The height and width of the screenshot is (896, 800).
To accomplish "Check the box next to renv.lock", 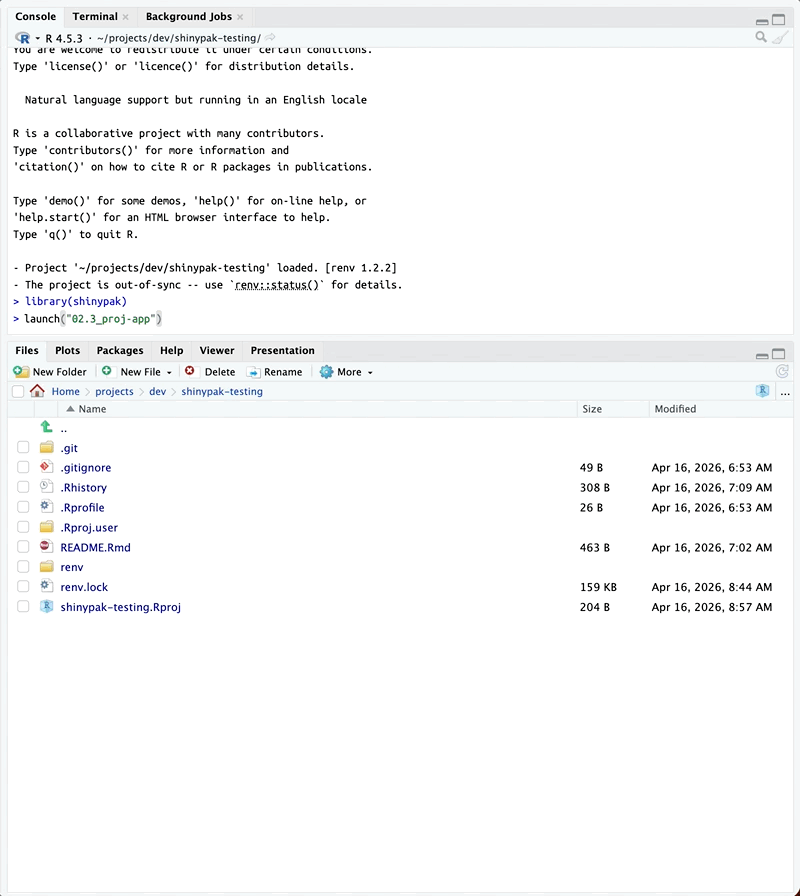I will pyautogui.click(x=23, y=587).
